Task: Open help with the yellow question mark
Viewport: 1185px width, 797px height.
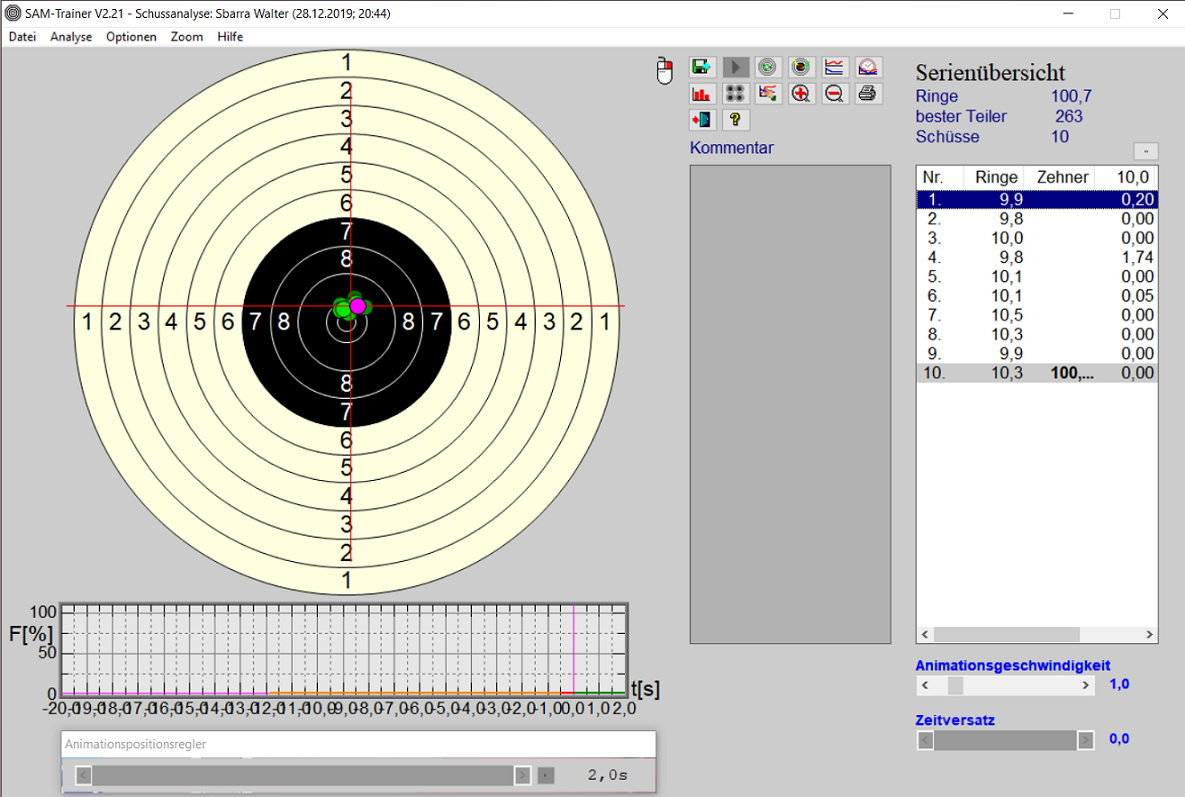Action: coord(736,120)
